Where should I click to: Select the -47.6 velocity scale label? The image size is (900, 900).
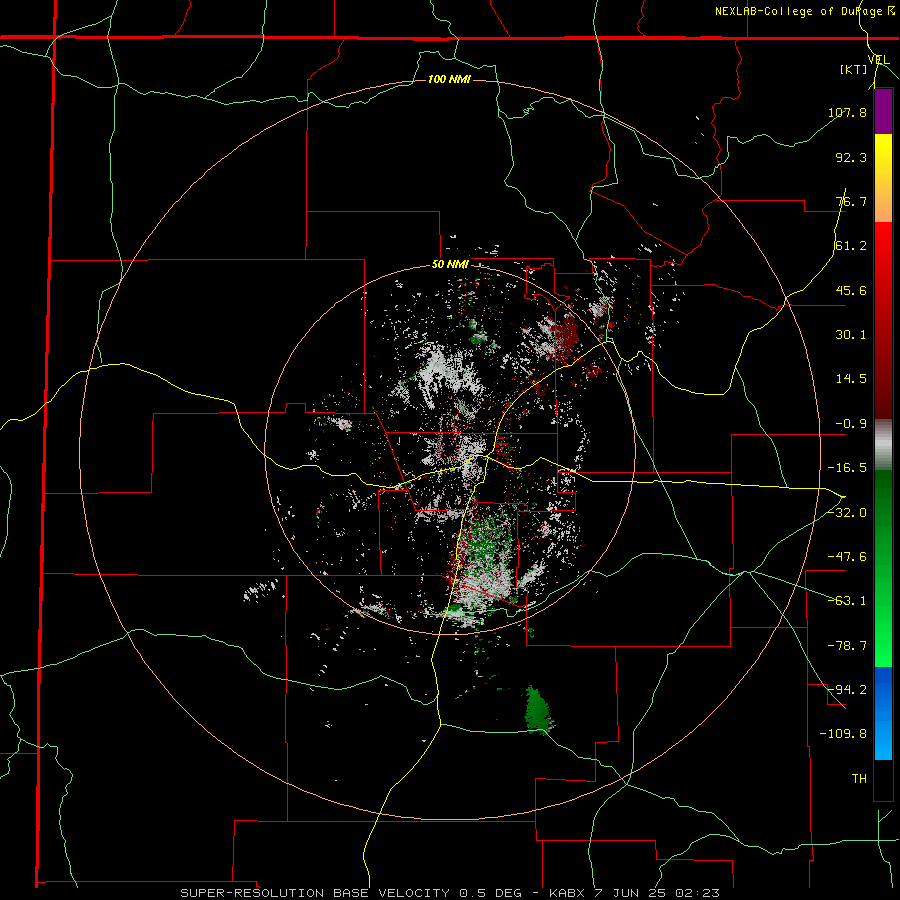[x=847, y=557]
